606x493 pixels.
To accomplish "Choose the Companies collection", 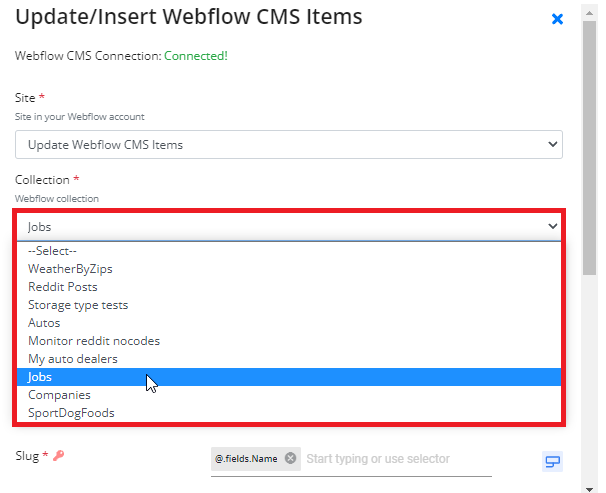I will point(289,395).
